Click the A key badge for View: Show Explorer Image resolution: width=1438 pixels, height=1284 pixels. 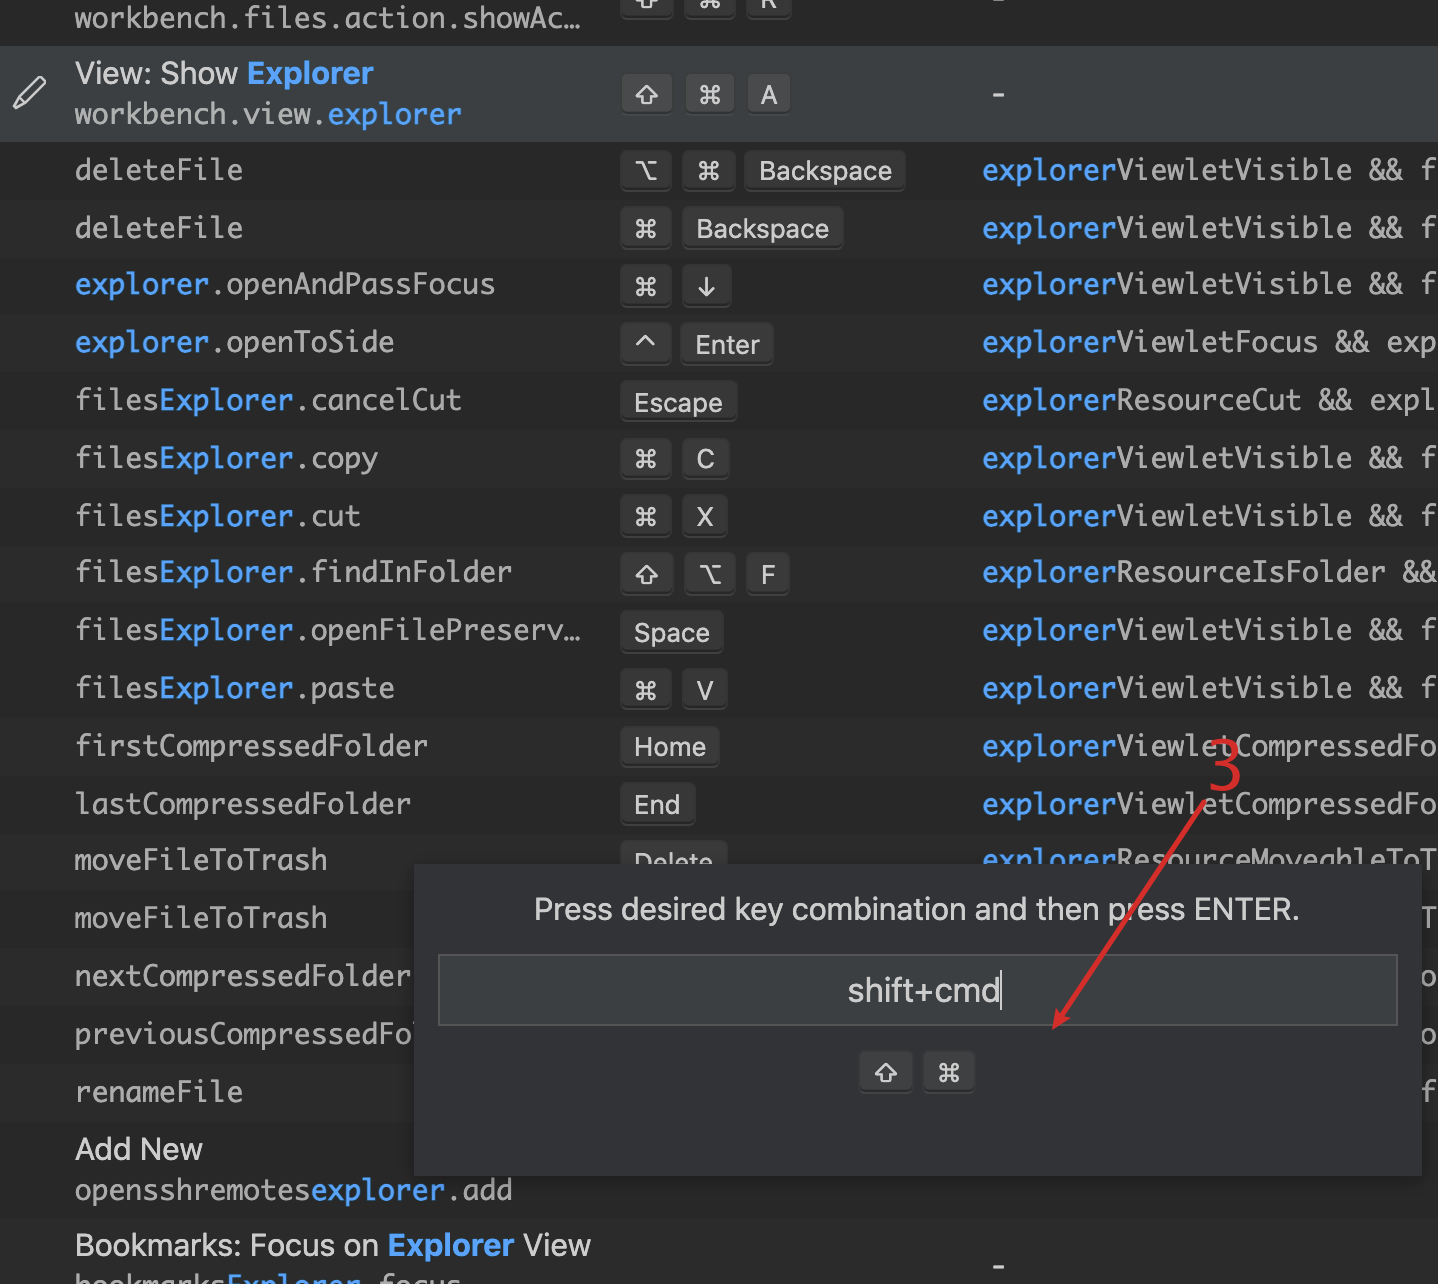[768, 93]
